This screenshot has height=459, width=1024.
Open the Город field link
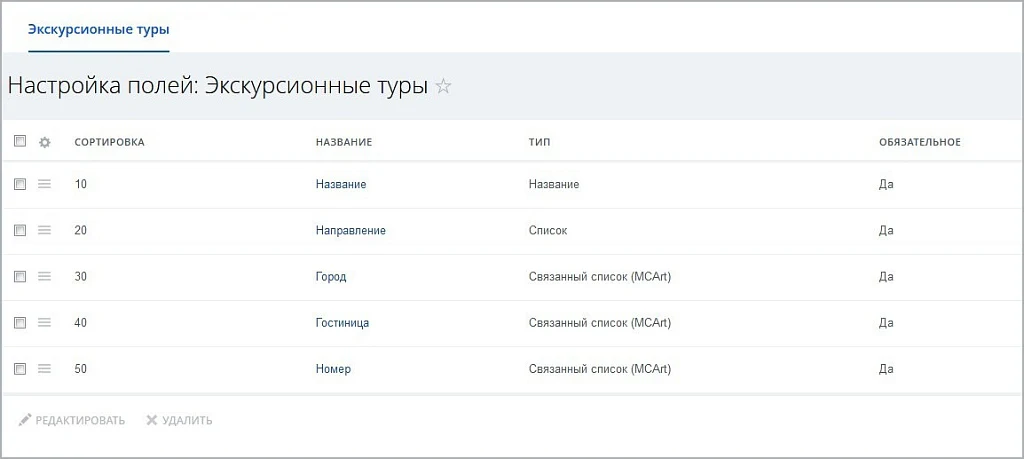pos(331,277)
